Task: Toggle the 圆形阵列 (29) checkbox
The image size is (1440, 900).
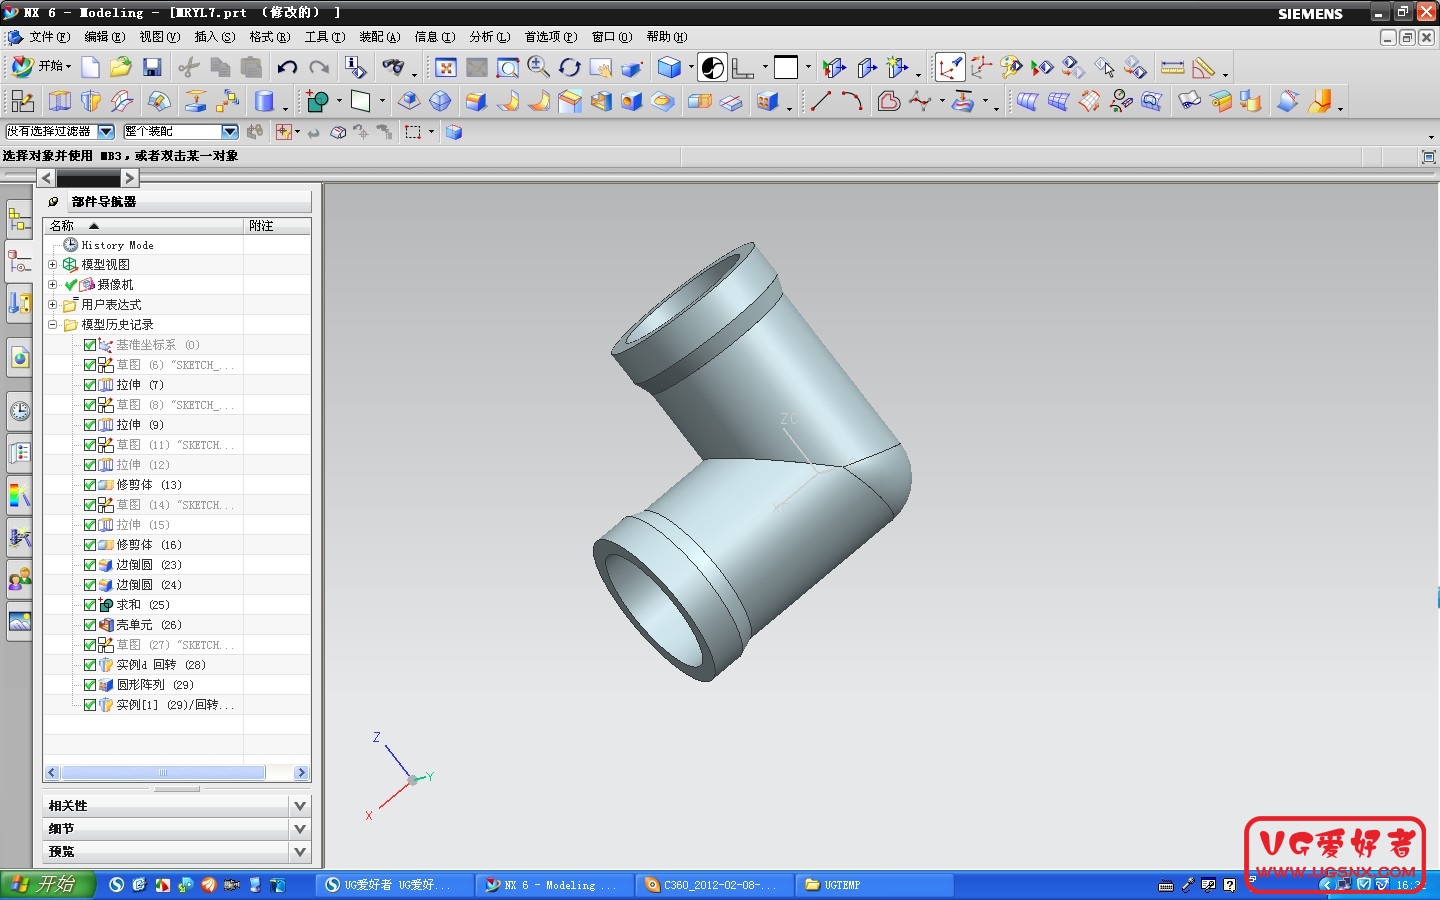Action: [x=90, y=685]
